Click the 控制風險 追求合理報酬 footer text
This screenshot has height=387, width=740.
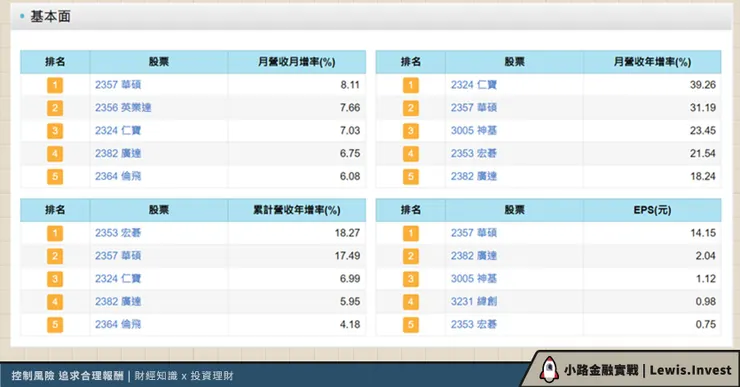[x=67, y=376]
